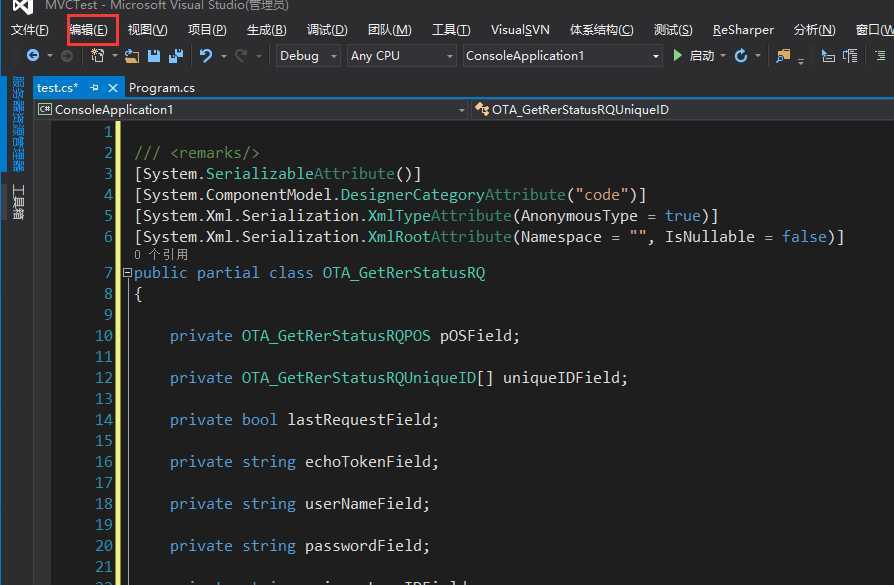Open the 测试(S) menu
Screen dimensions: 894x585
click(673, 30)
